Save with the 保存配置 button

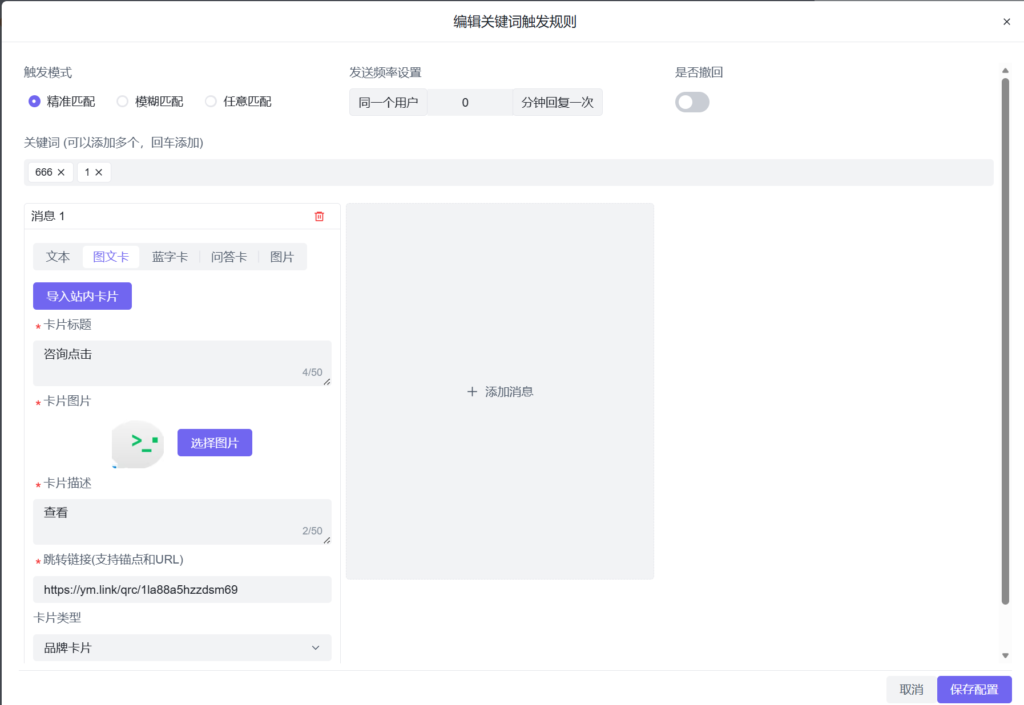click(x=974, y=690)
